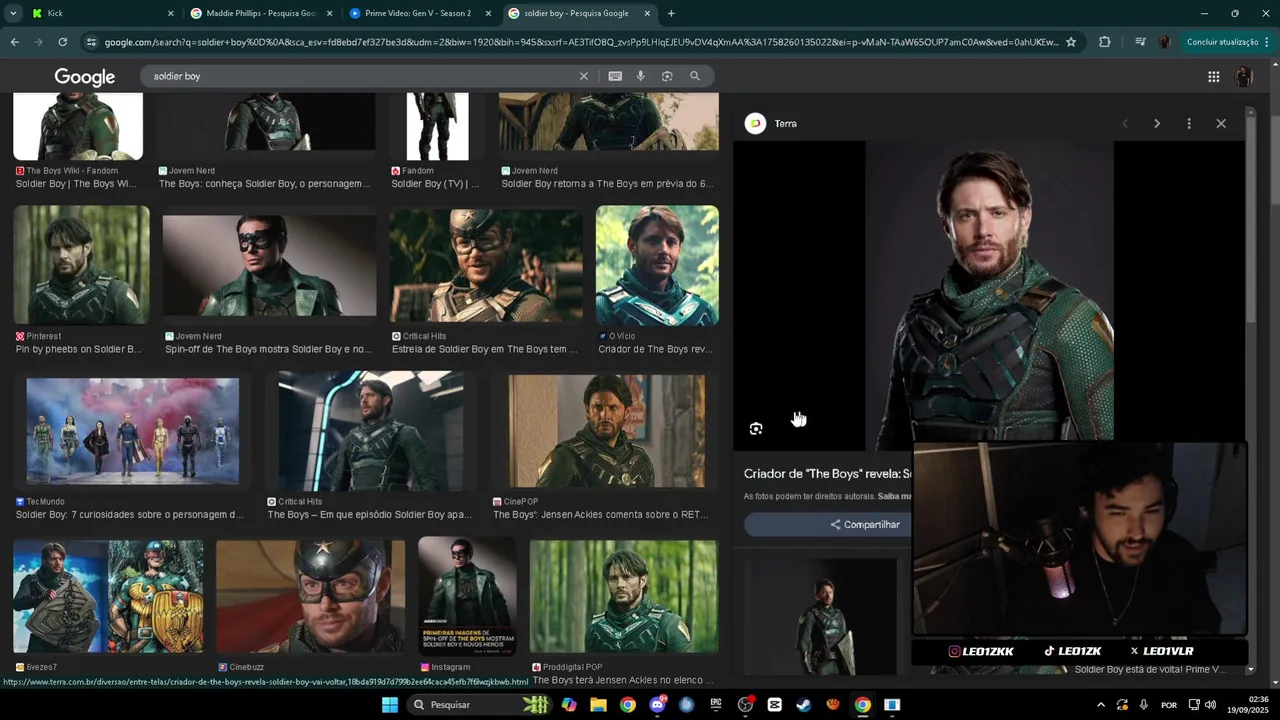1280x720 pixels.
Task: Show the previous image in preview panel
Action: click(x=1125, y=123)
